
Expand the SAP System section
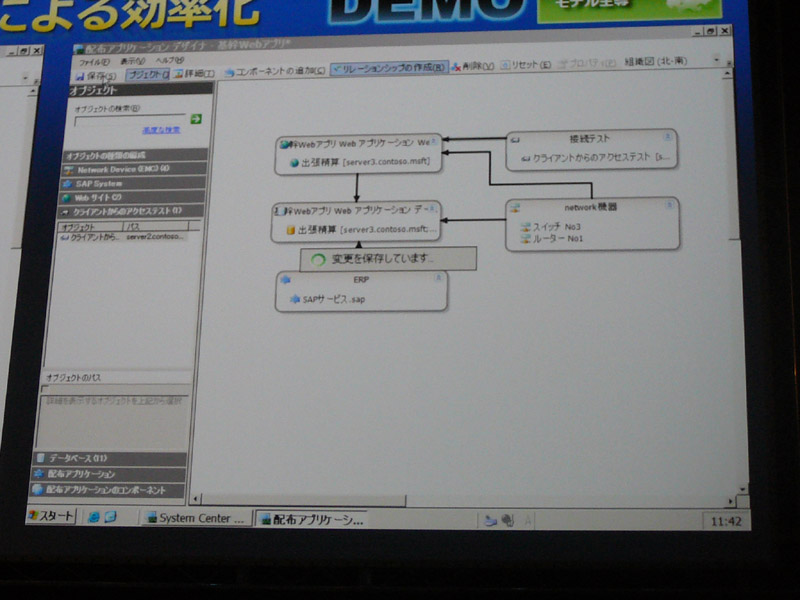134,183
